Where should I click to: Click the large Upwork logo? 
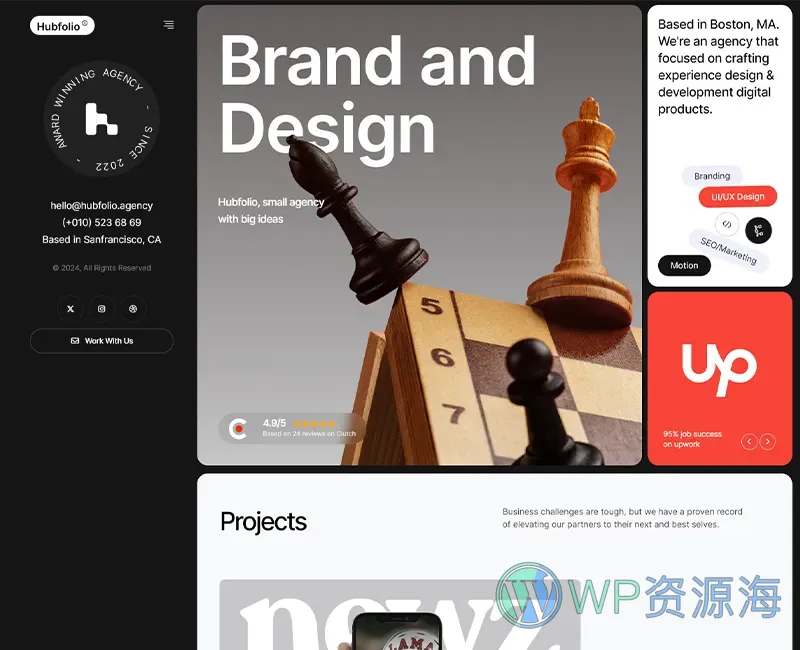pyautogui.click(x=719, y=367)
